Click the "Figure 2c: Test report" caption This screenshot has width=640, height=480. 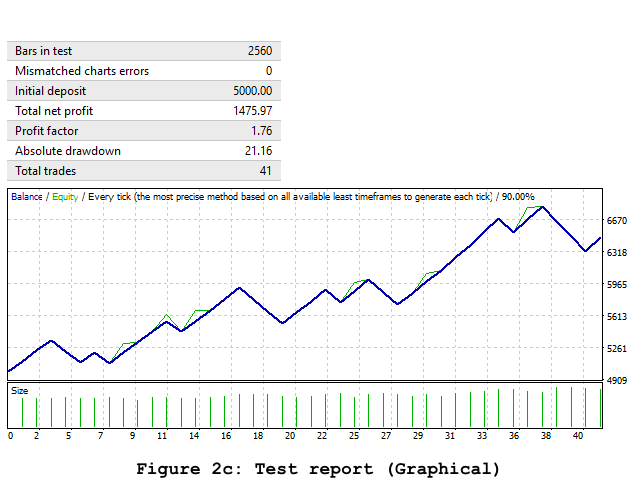318,468
